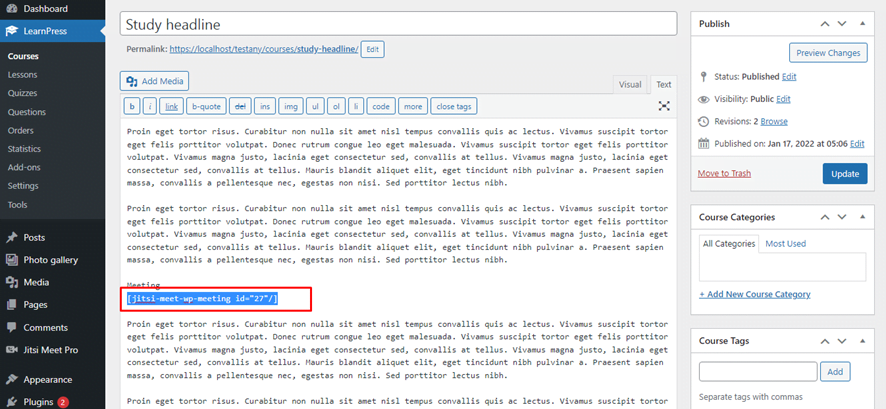Click the Course Tags input field

point(758,372)
